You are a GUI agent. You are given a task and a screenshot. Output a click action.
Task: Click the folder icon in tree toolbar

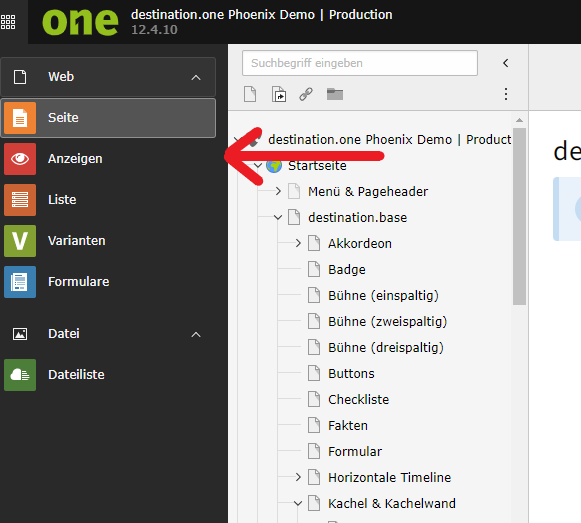[335, 94]
